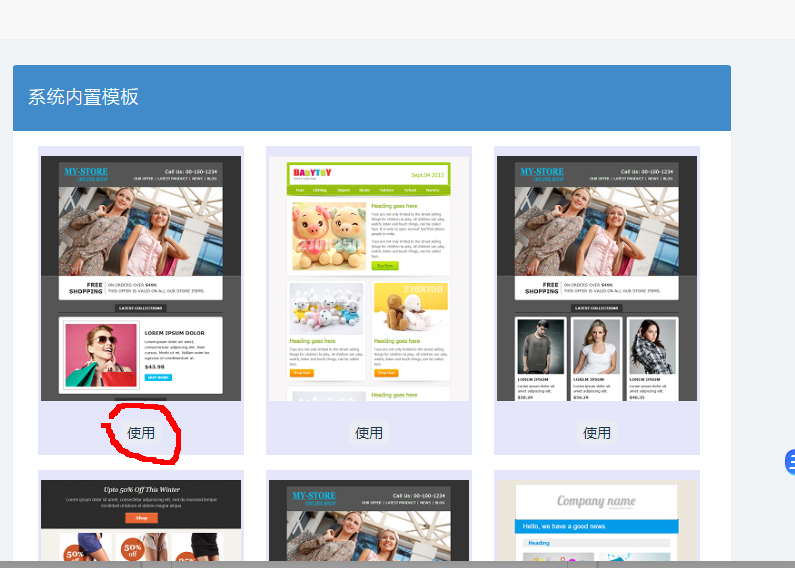The image size is (795, 568).
Task: Click the blue floating icon at right edge
Action: coord(790,462)
